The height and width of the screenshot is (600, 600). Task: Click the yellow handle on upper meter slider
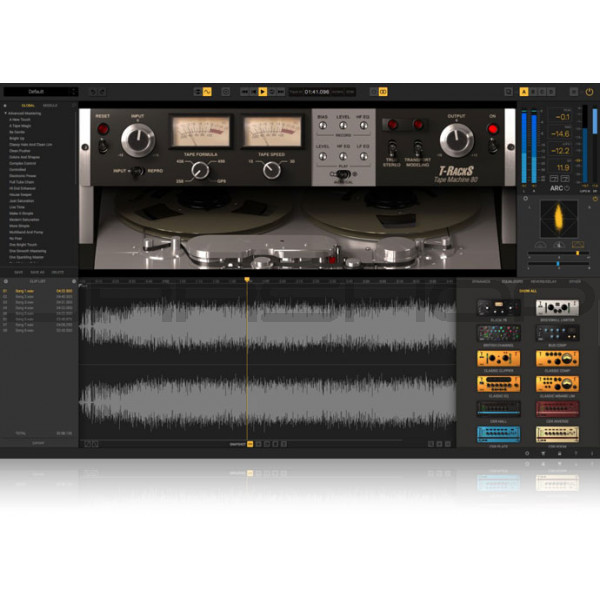tap(577, 253)
